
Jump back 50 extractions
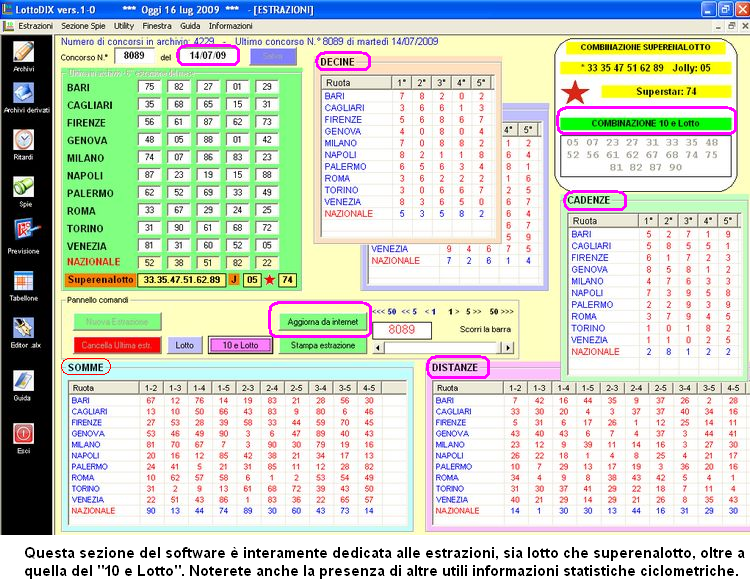385,312
